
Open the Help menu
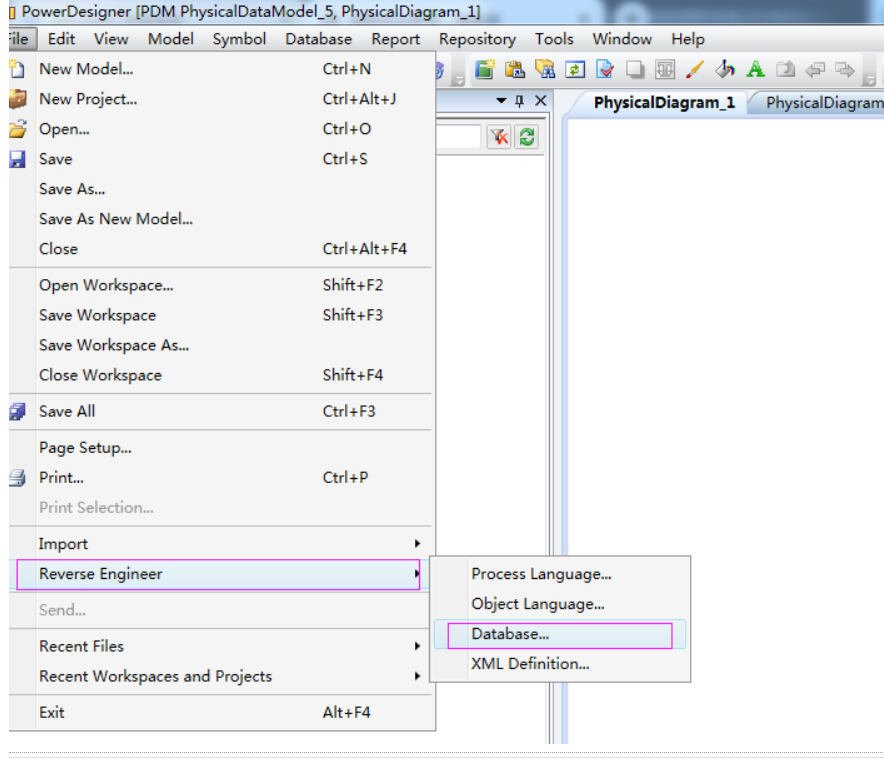(x=688, y=39)
